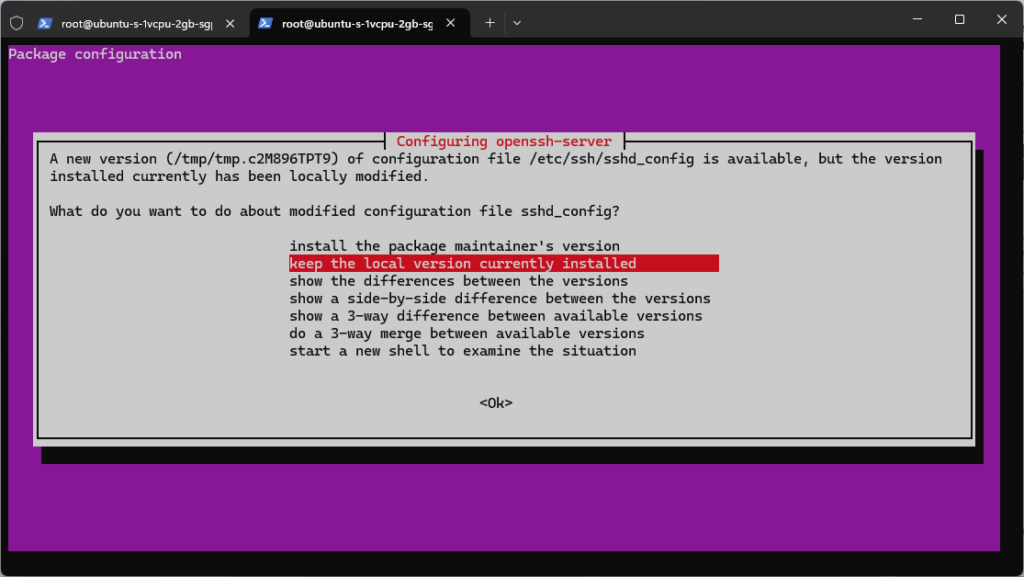Select keep the local version currently installed
Image resolution: width=1024 pixels, height=577 pixels.
tap(462, 264)
